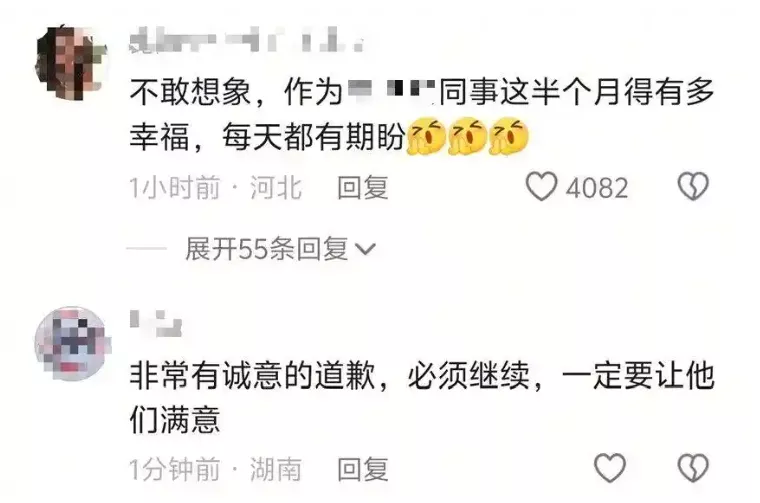The width and height of the screenshot is (760, 503).
Task: Tap the 1小时前 · 河北 timestamp
Action: [216, 188]
